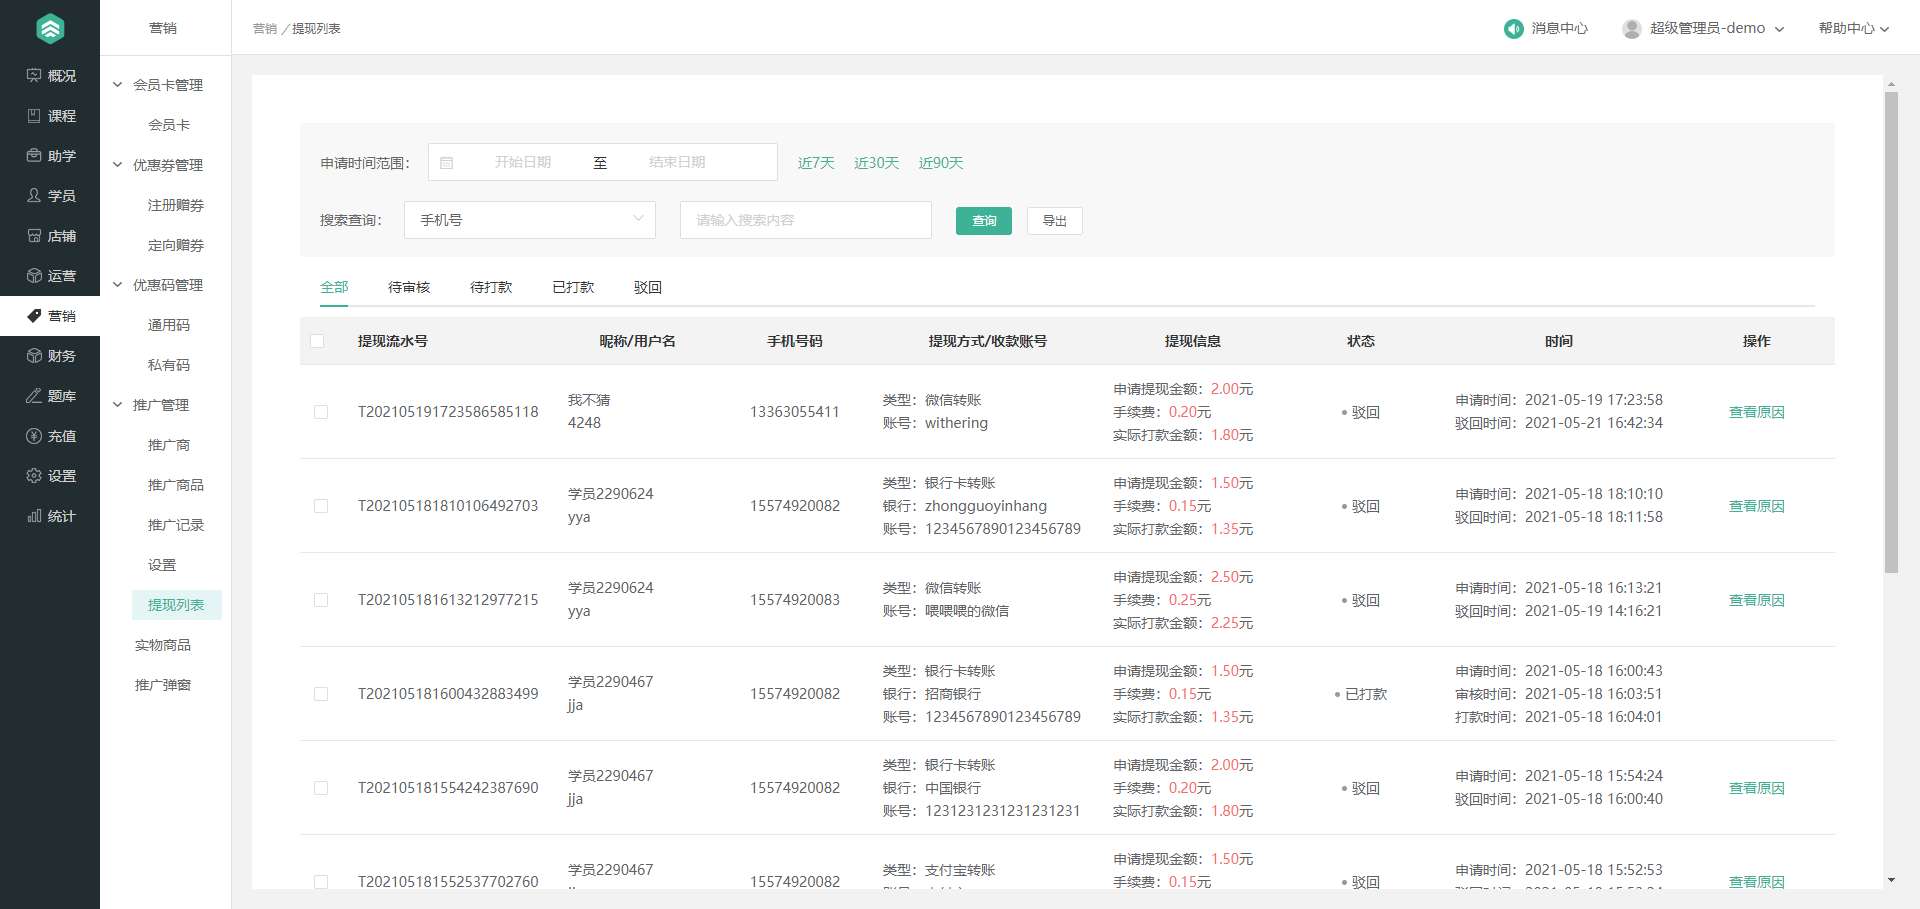This screenshot has height=909, width=1920.
Task: Select the 近7天 quick range link
Action: click(x=816, y=163)
